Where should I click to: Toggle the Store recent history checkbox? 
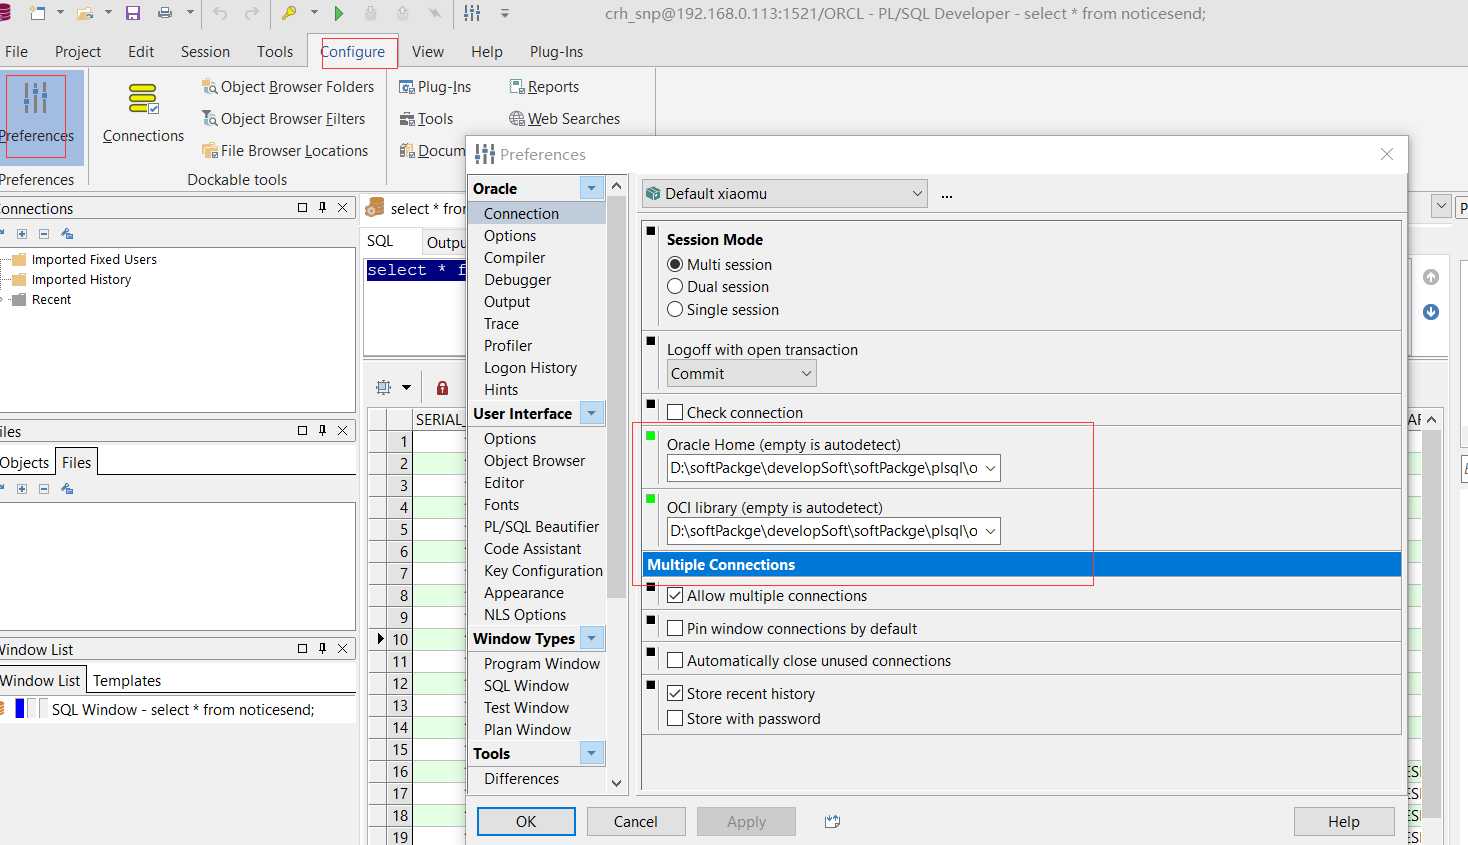[x=675, y=694]
